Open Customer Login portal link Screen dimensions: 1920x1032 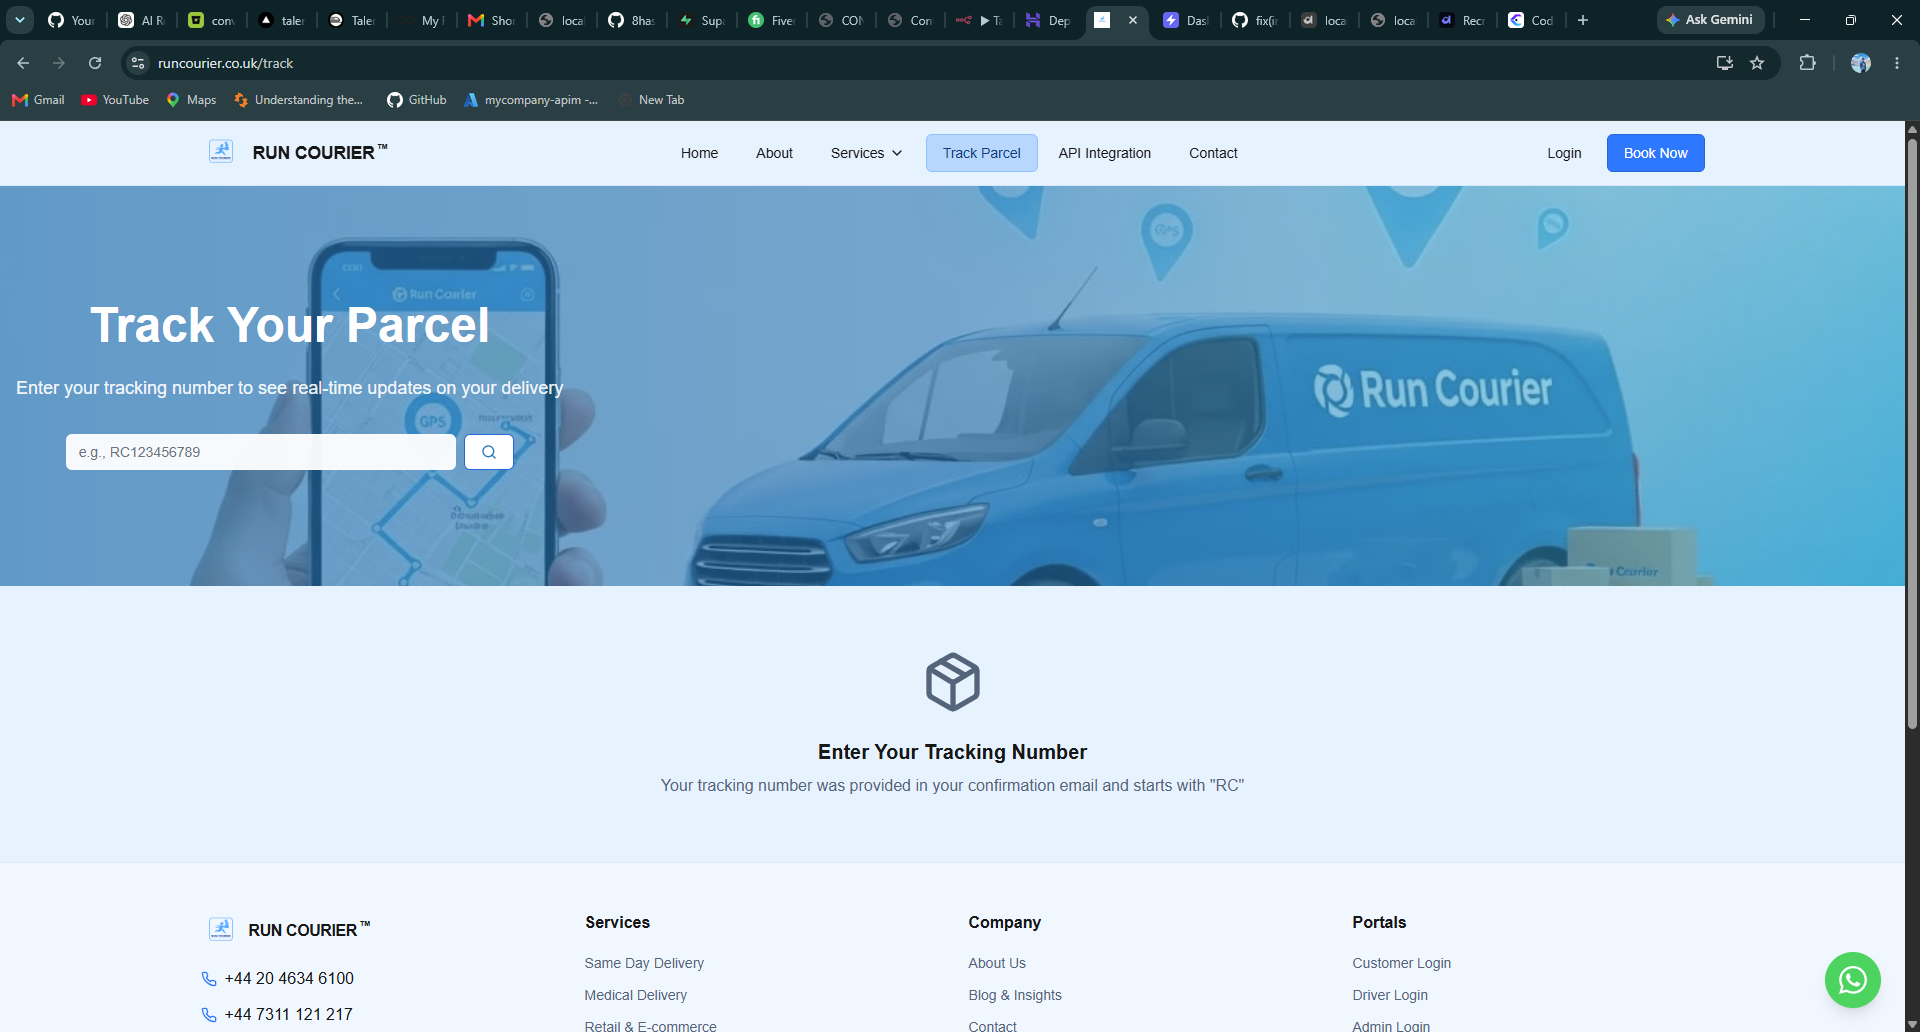pyautogui.click(x=1401, y=963)
